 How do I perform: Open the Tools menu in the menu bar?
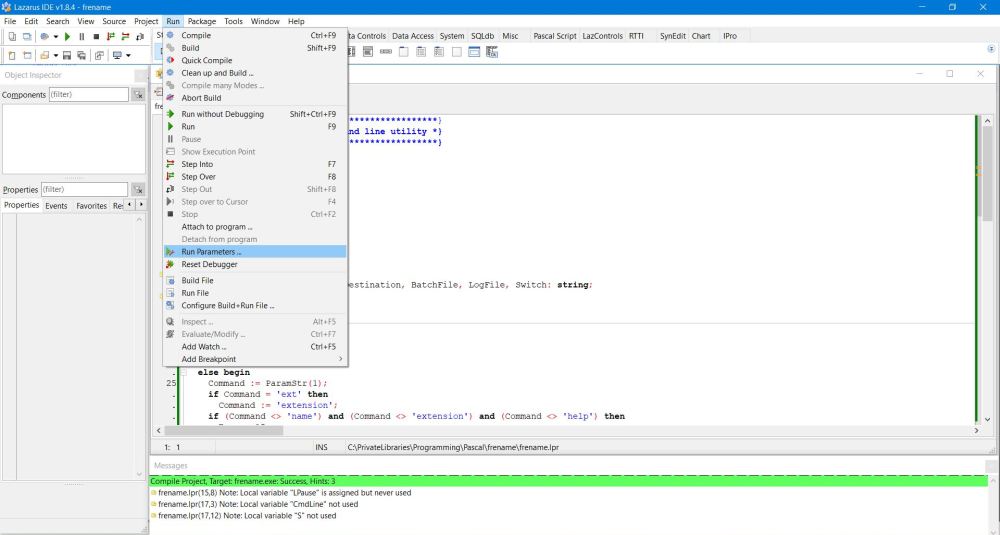point(233,21)
